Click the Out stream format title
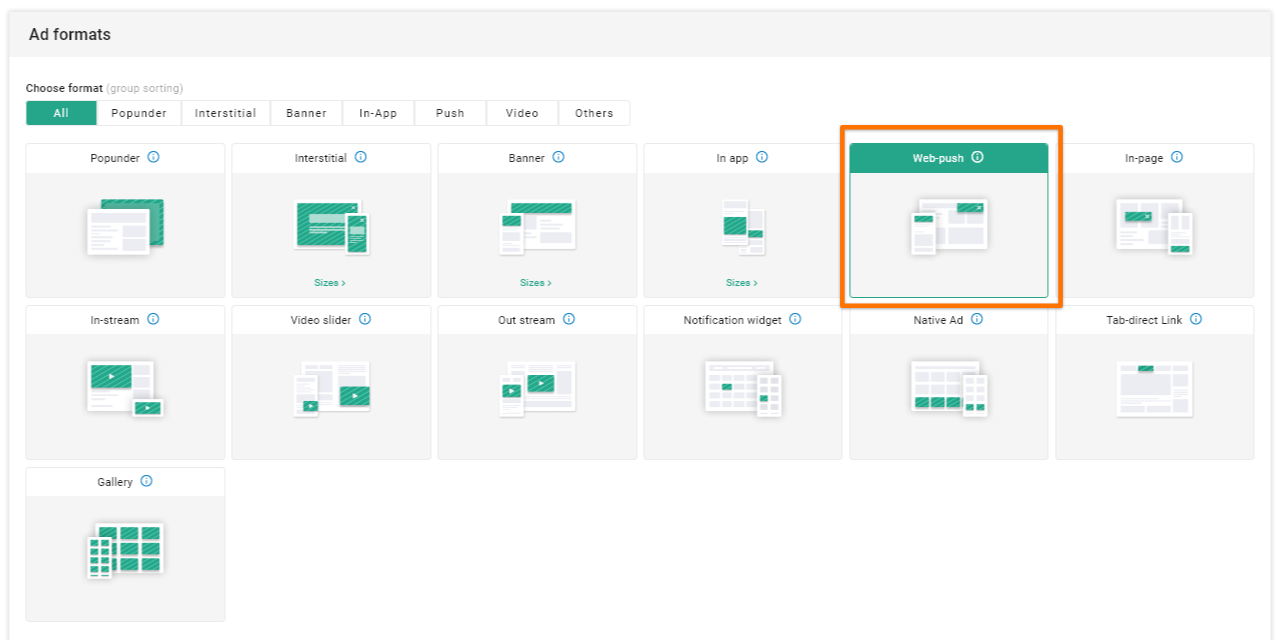Image resolution: width=1278 pixels, height=640 pixels. pyautogui.click(x=526, y=320)
